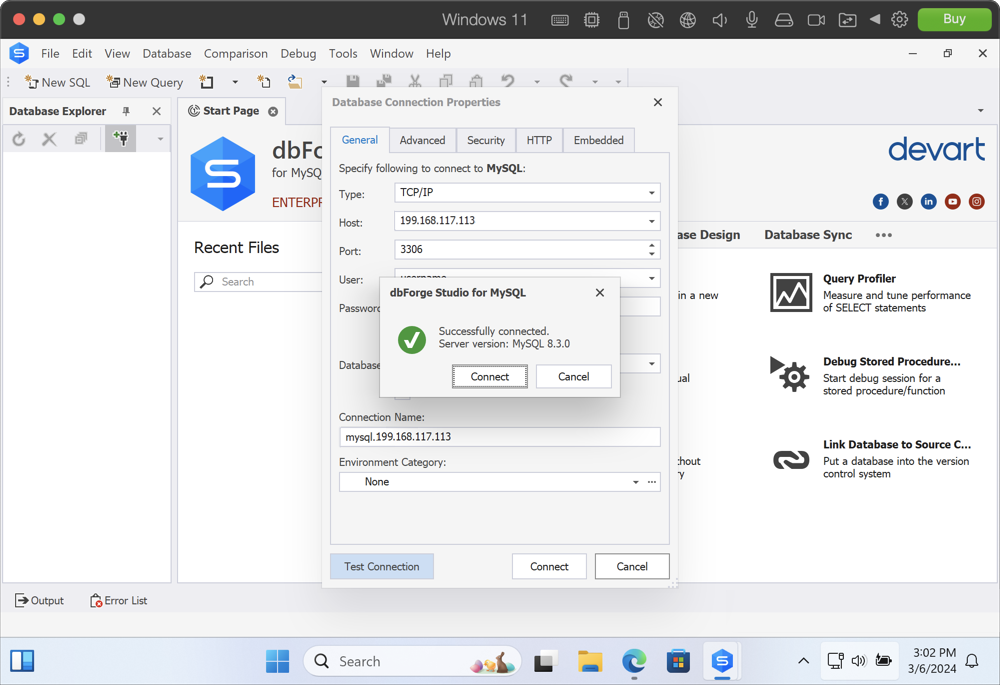
Task: Click the New Query toolbar button
Action: (145, 82)
